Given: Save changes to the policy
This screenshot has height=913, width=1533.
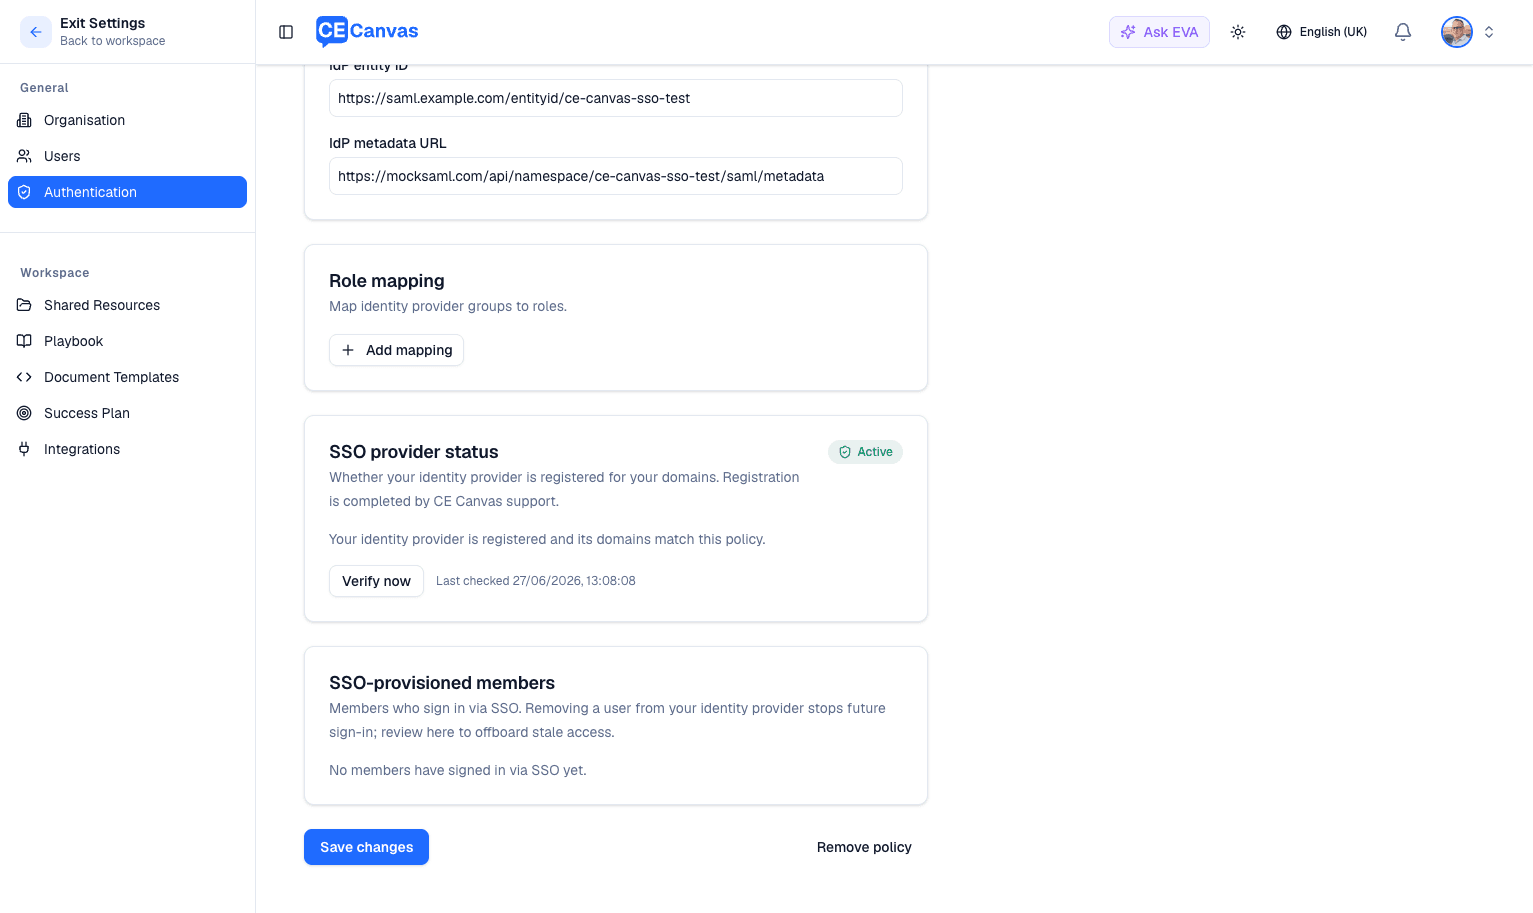Looking at the screenshot, I should coord(366,847).
